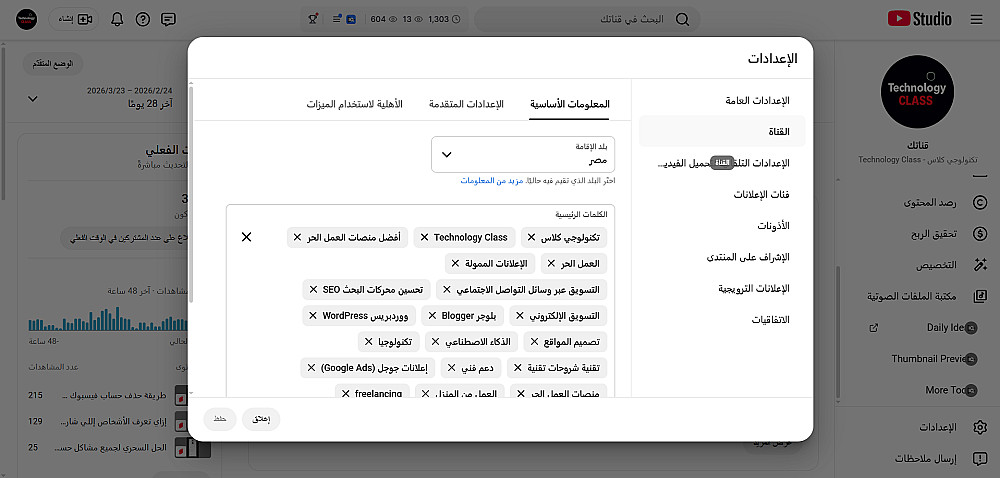Select الإشراف على المنتدى settings item
The height and width of the screenshot is (478, 1000).
click(x=723, y=257)
